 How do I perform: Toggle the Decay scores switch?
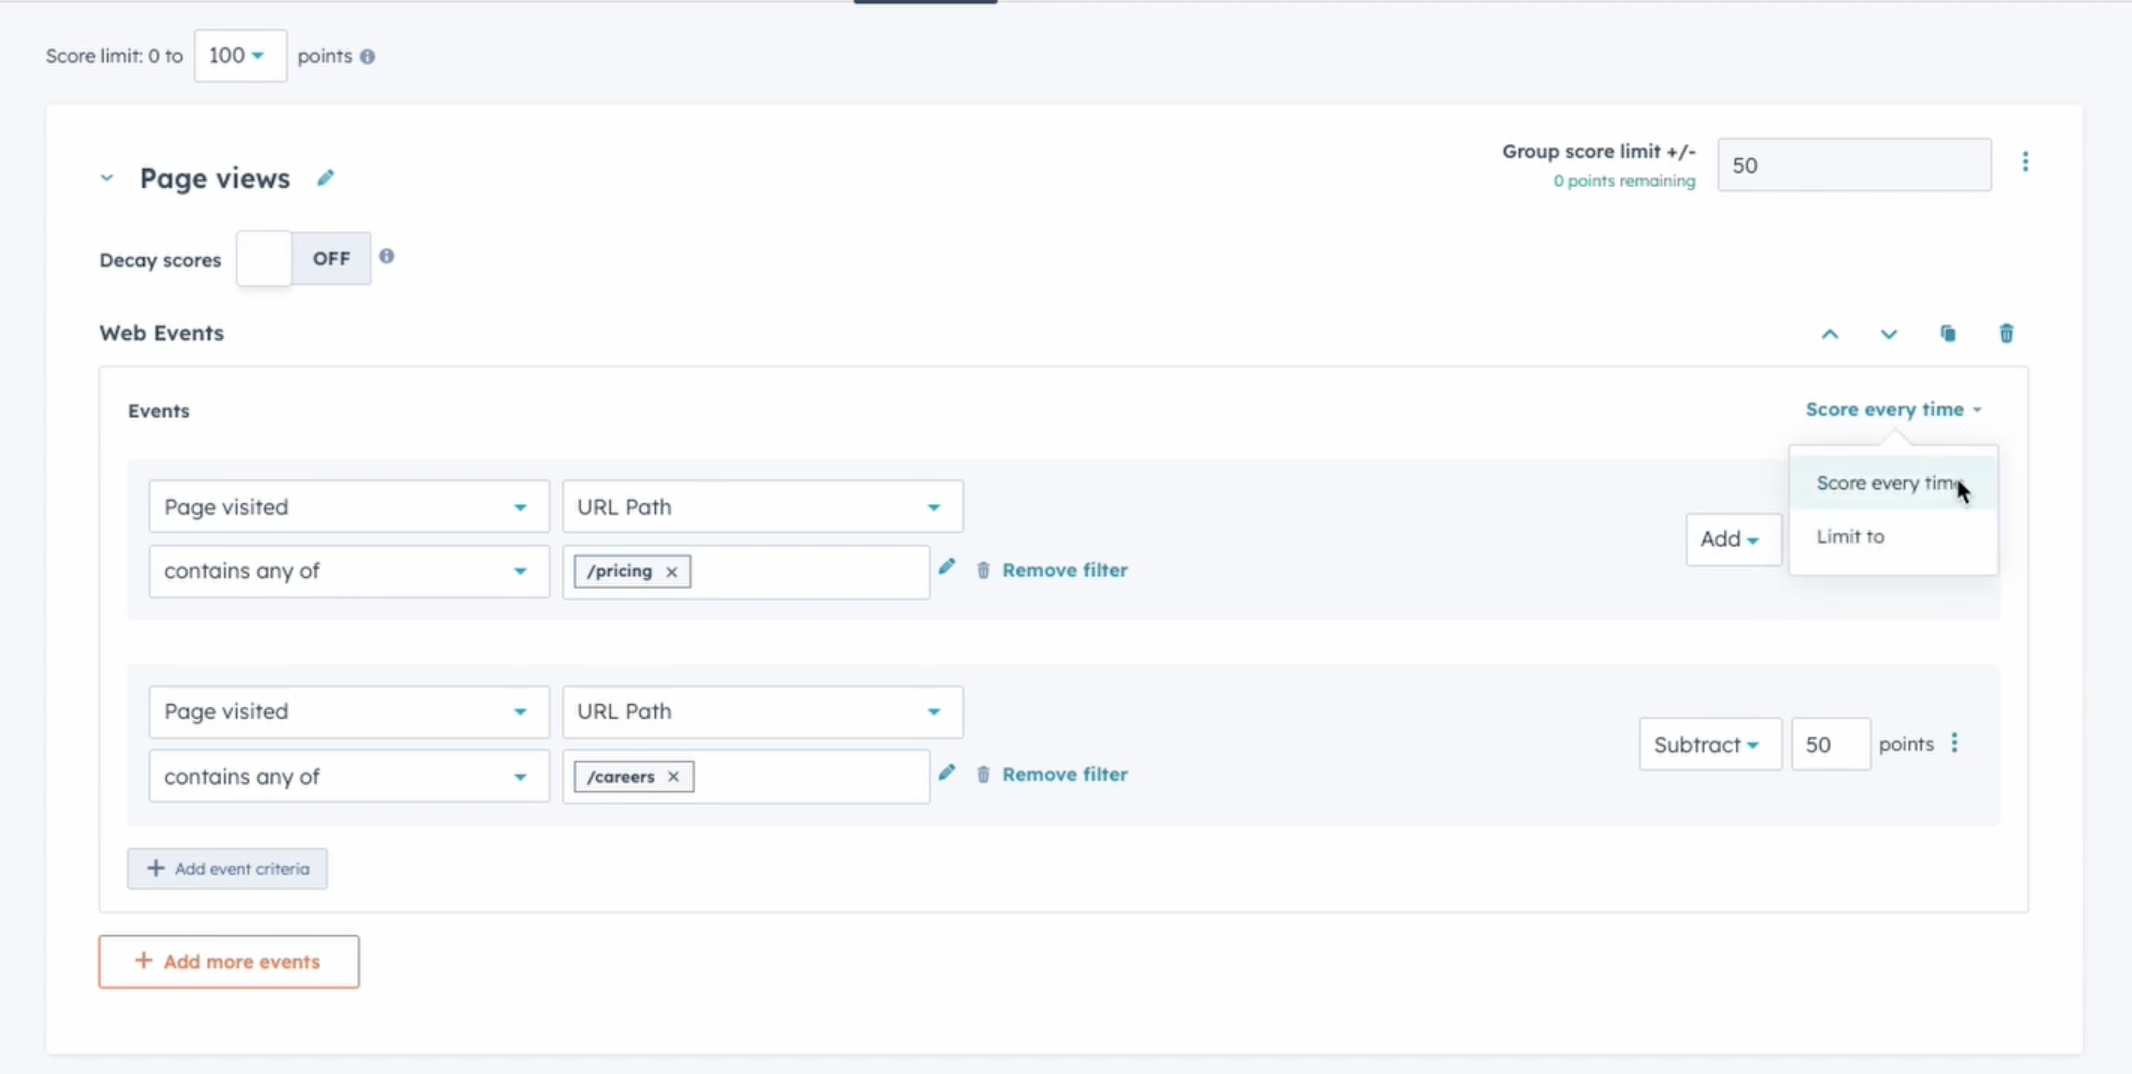click(303, 259)
